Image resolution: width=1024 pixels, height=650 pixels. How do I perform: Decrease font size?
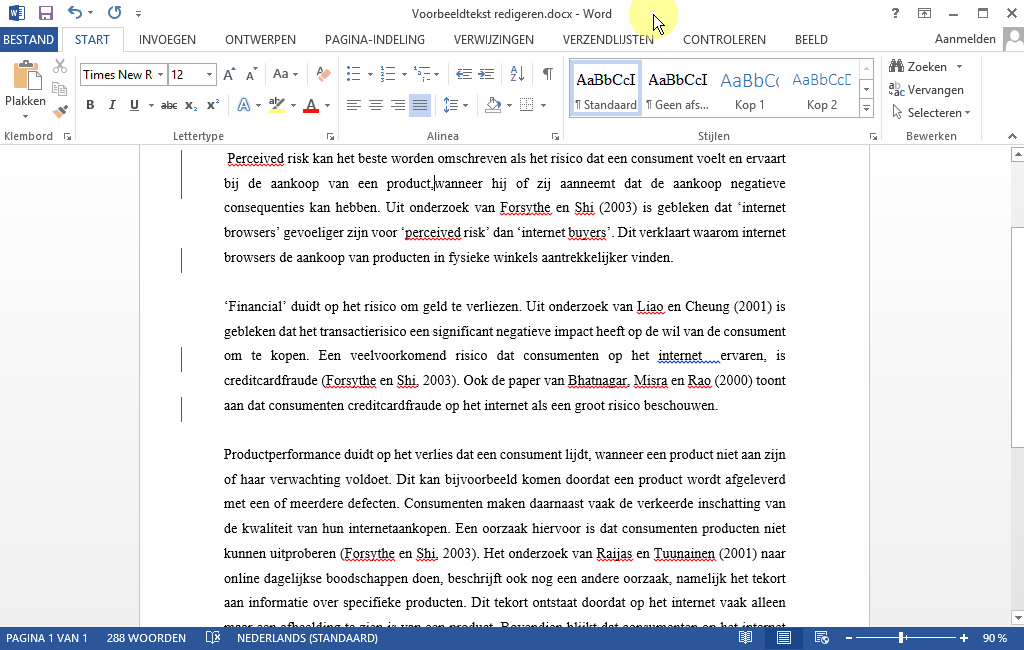click(x=251, y=74)
